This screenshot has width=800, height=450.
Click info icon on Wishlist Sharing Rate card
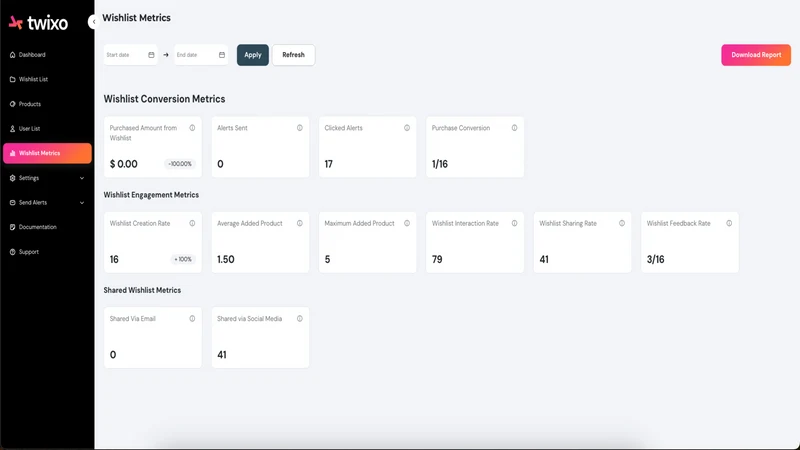(622, 223)
